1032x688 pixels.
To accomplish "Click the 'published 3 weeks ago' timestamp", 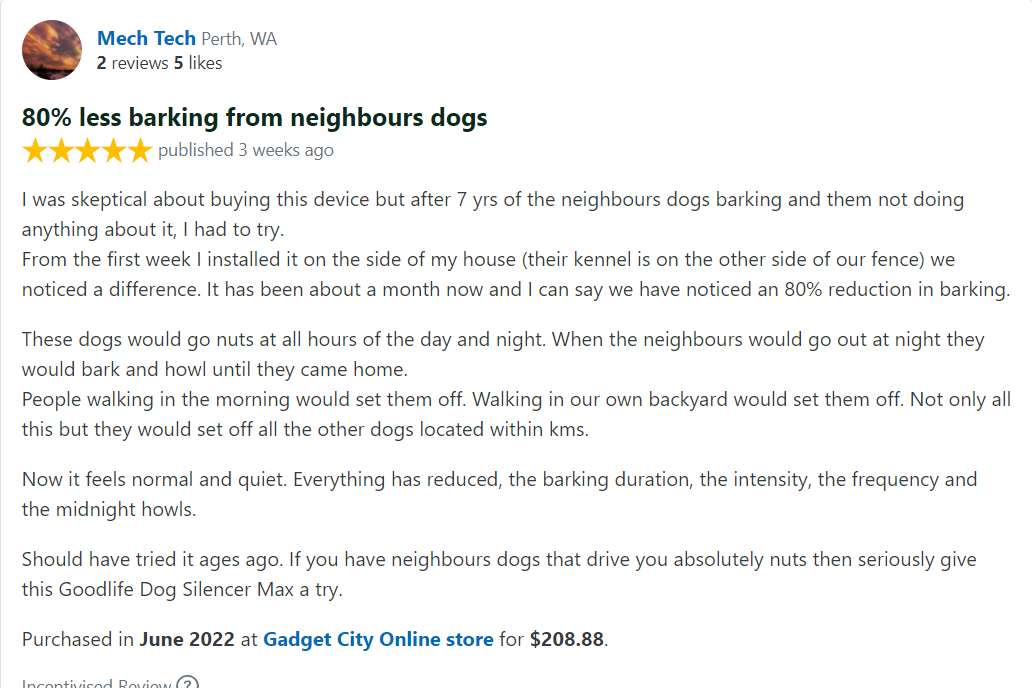I will coord(245,150).
